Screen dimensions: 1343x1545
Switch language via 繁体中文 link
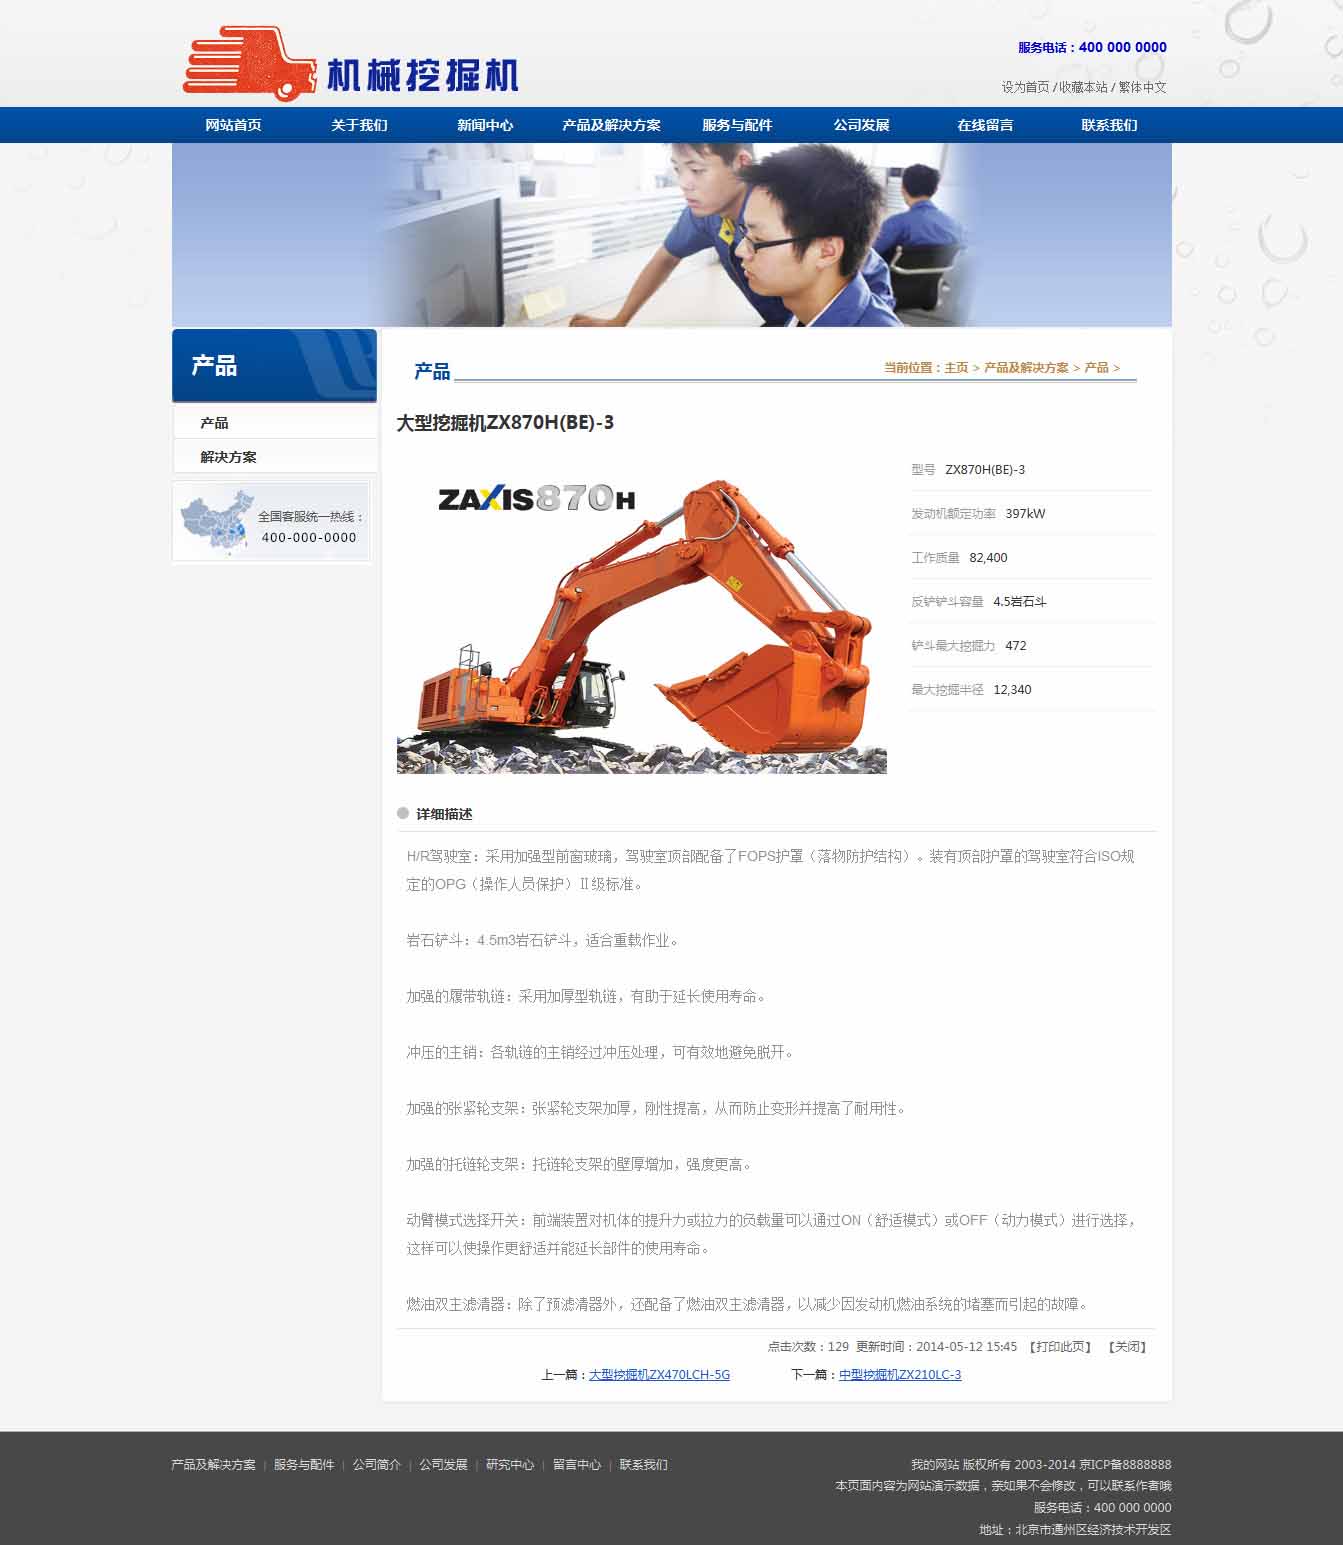pos(1142,87)
